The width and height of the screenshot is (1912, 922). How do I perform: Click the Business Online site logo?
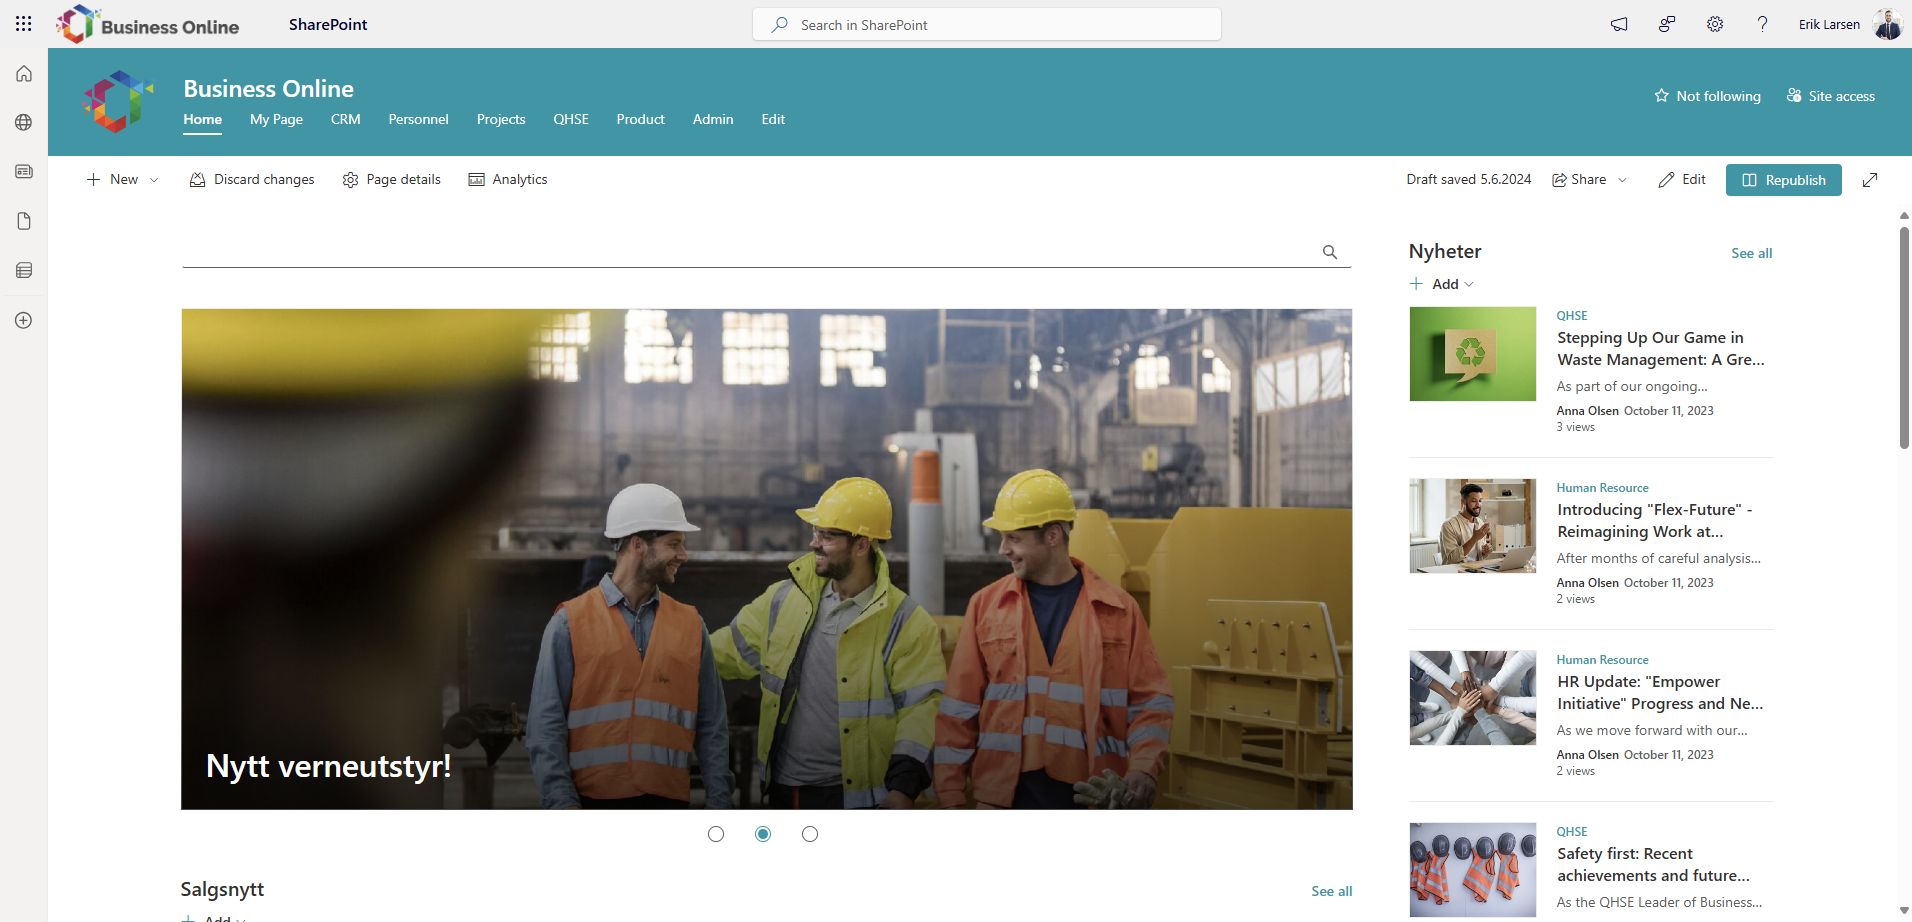118,101
